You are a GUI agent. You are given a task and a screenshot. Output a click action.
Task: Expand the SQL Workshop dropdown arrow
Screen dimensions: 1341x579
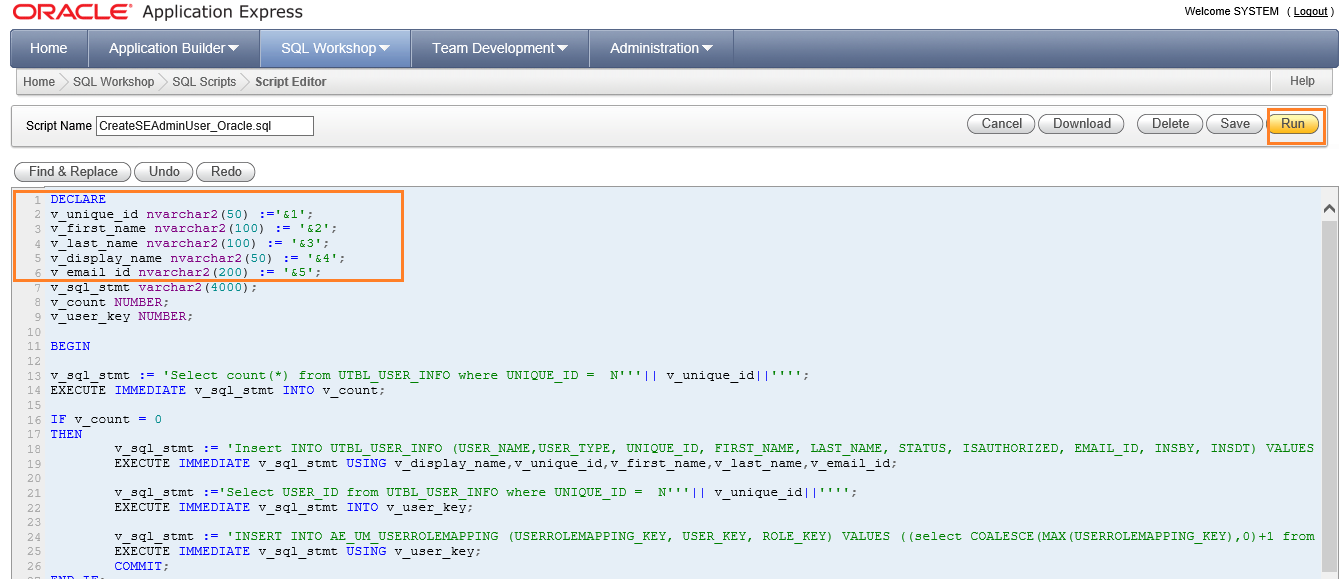pyautogui.click(x=384, y=48)
